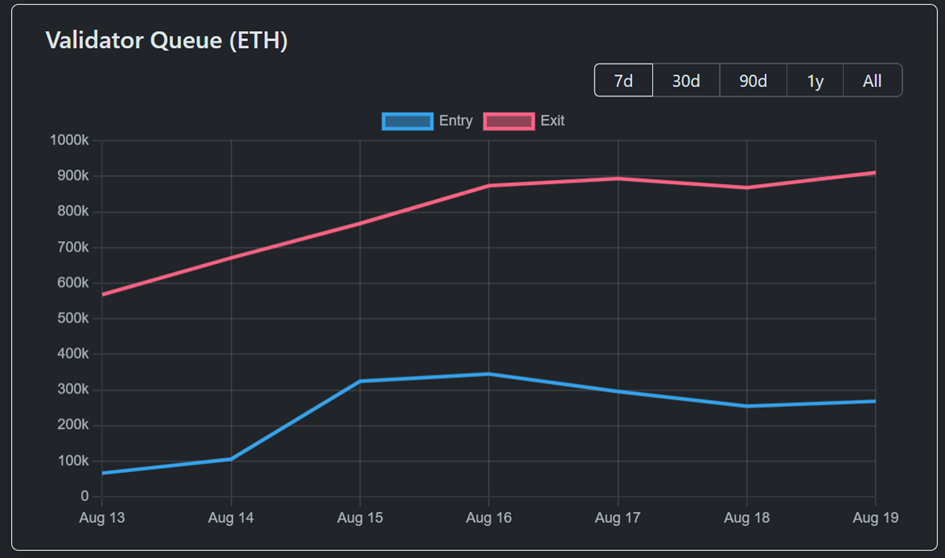The width and height of the screenshot is (945, 558).
Task: Click Entry line point at Aug 15
Action: click(x=360, y=381)
